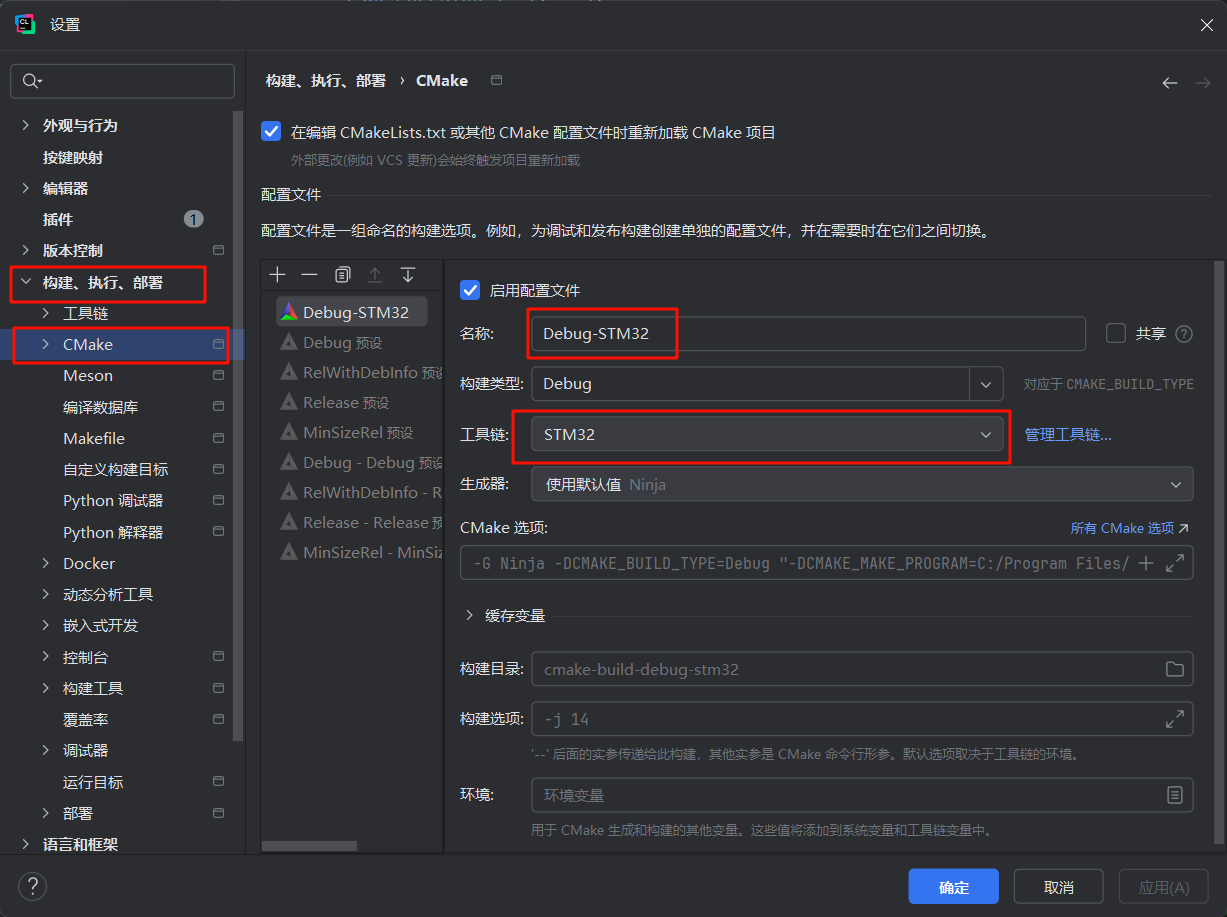1227x917 pixels.
Task: Expand the Docker tree node
Action: [46, 564]
